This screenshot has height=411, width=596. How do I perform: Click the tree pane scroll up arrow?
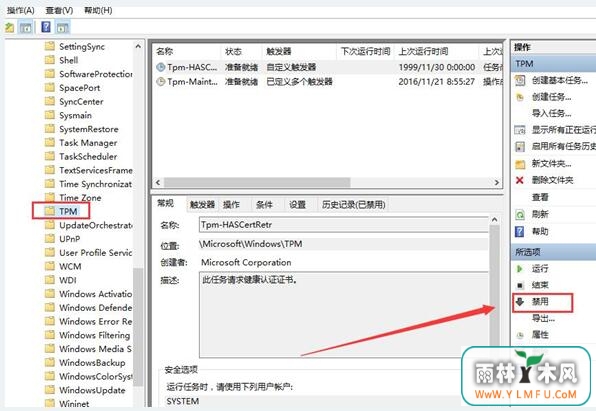138,46
